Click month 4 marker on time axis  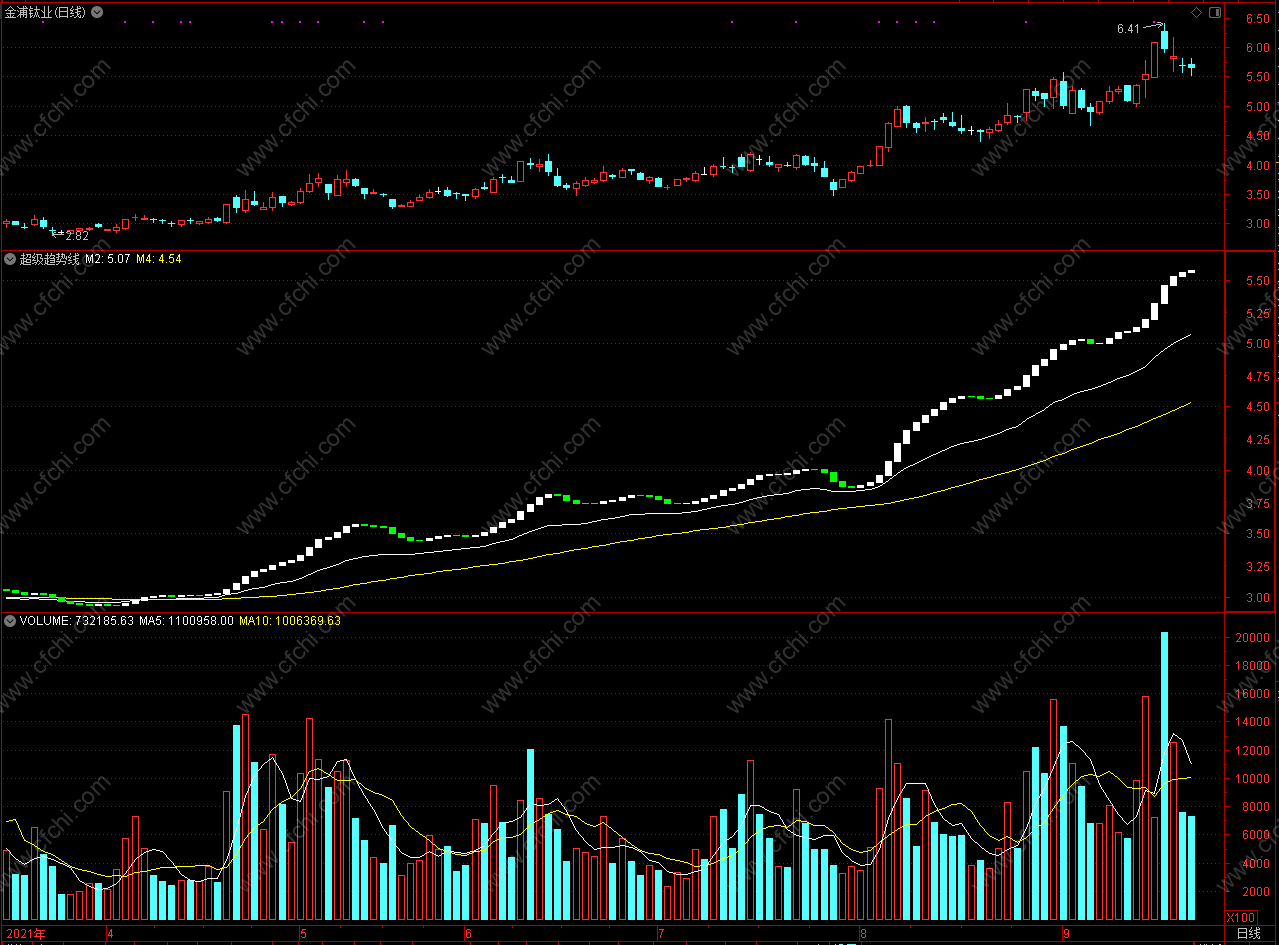coord(110,934)
